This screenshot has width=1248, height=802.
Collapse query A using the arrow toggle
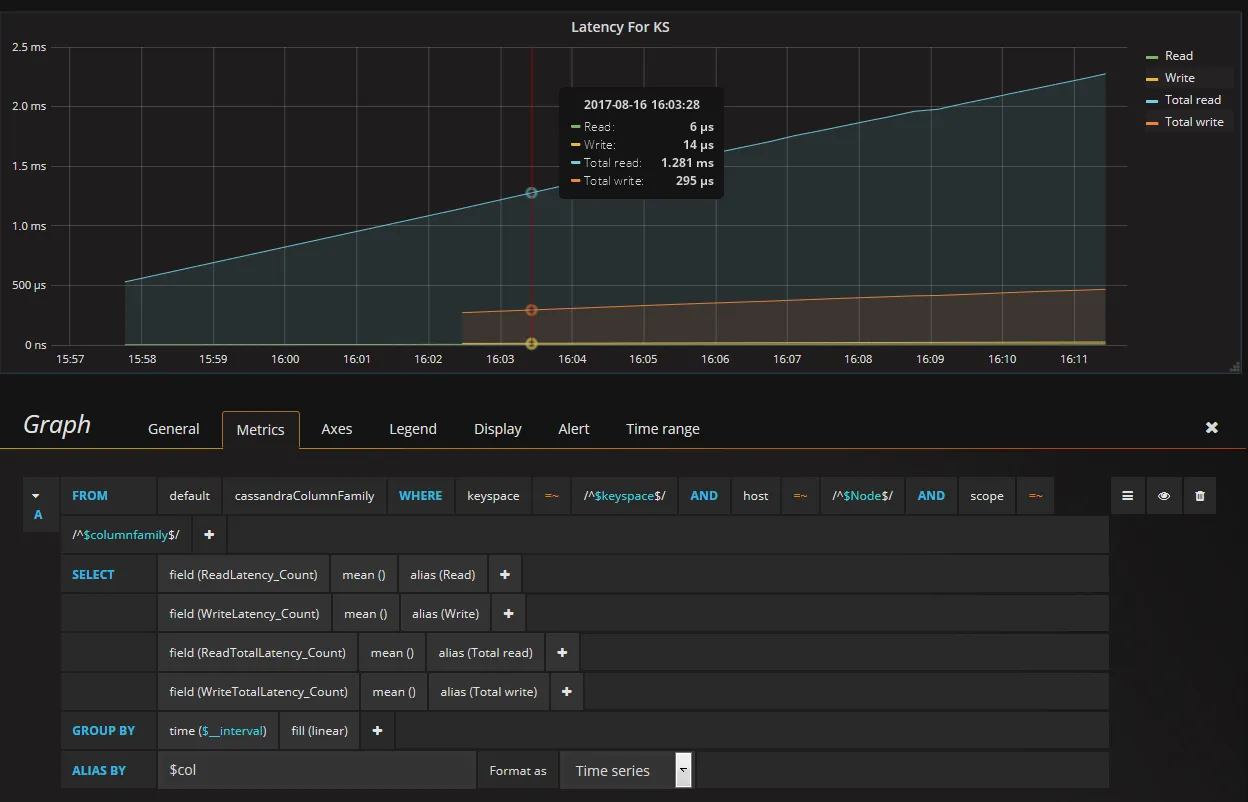[x=38, y=495]
